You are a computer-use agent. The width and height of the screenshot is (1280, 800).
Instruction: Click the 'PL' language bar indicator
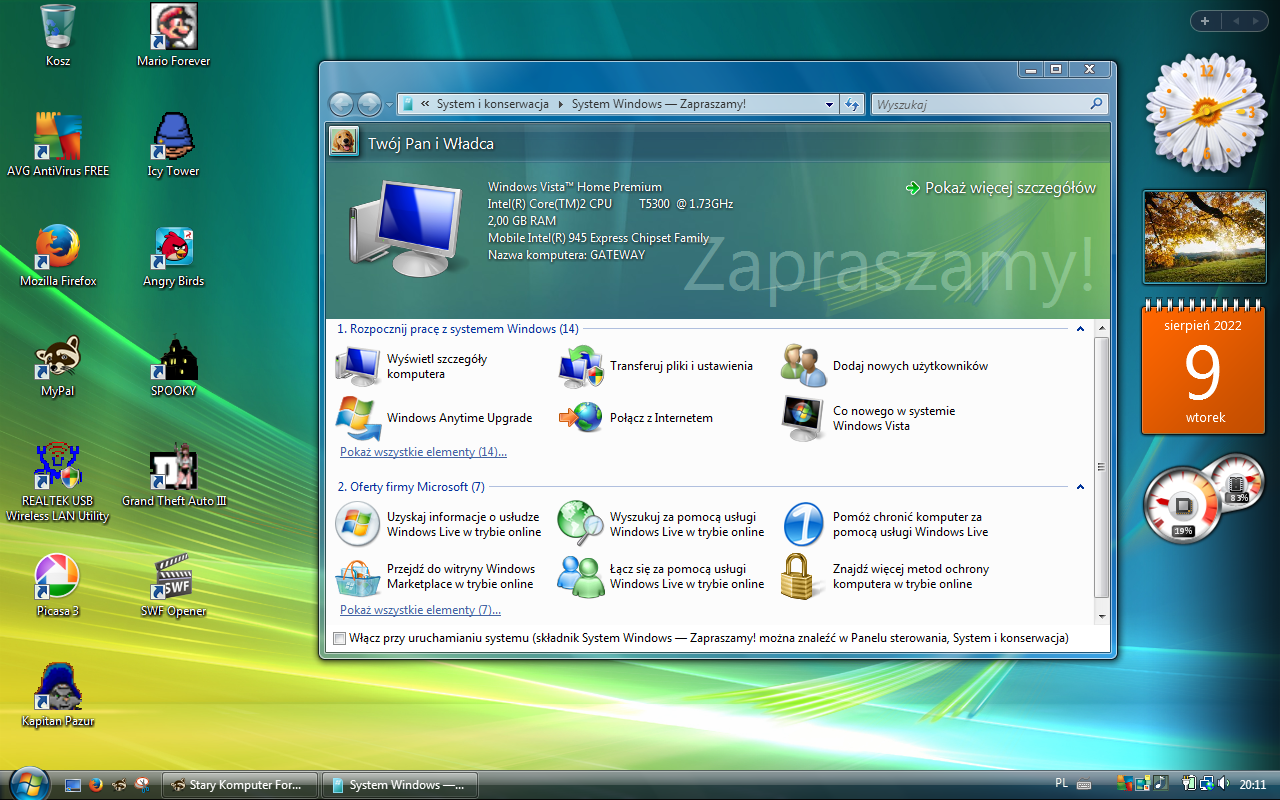pyautogui.click(x=1062, y=784)
